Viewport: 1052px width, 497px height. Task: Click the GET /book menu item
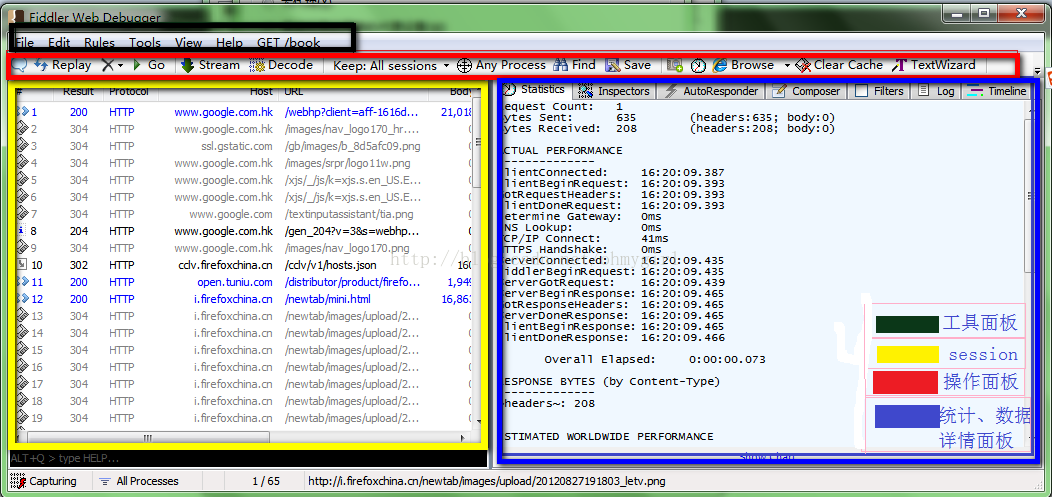[x=288, y=42]
